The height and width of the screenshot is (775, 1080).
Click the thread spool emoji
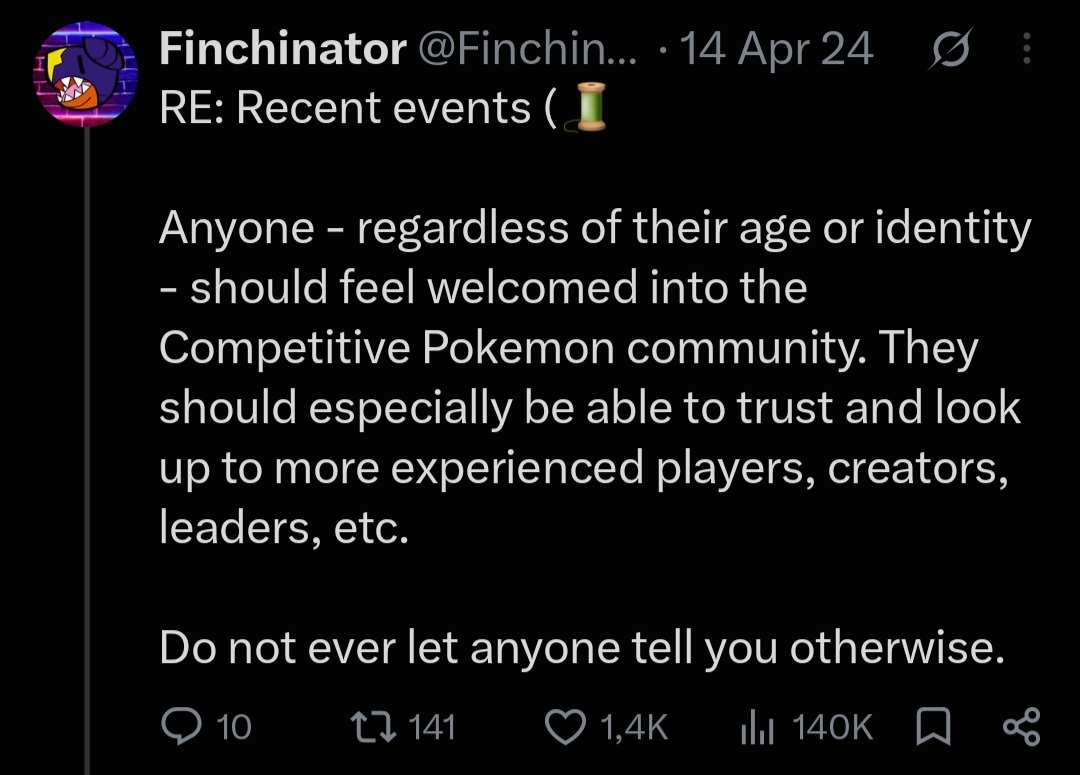click(x=586, y=107)
